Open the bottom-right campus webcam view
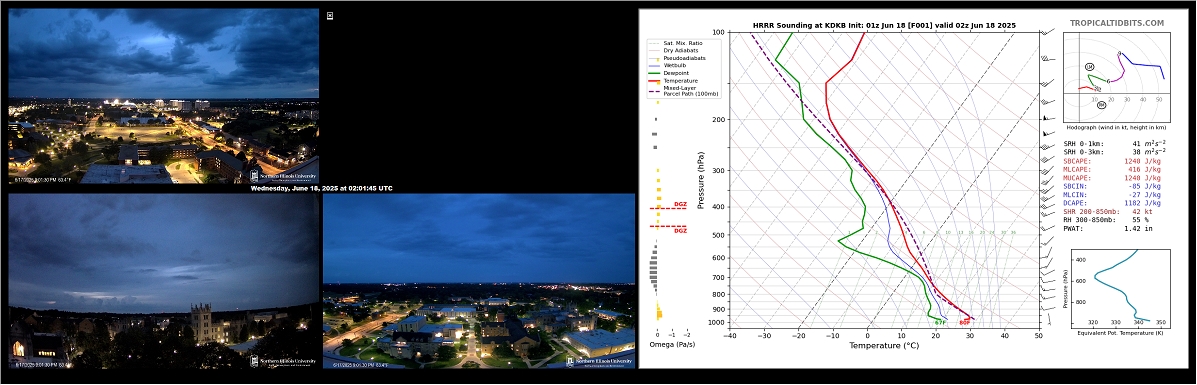 (x=479, y=281)
